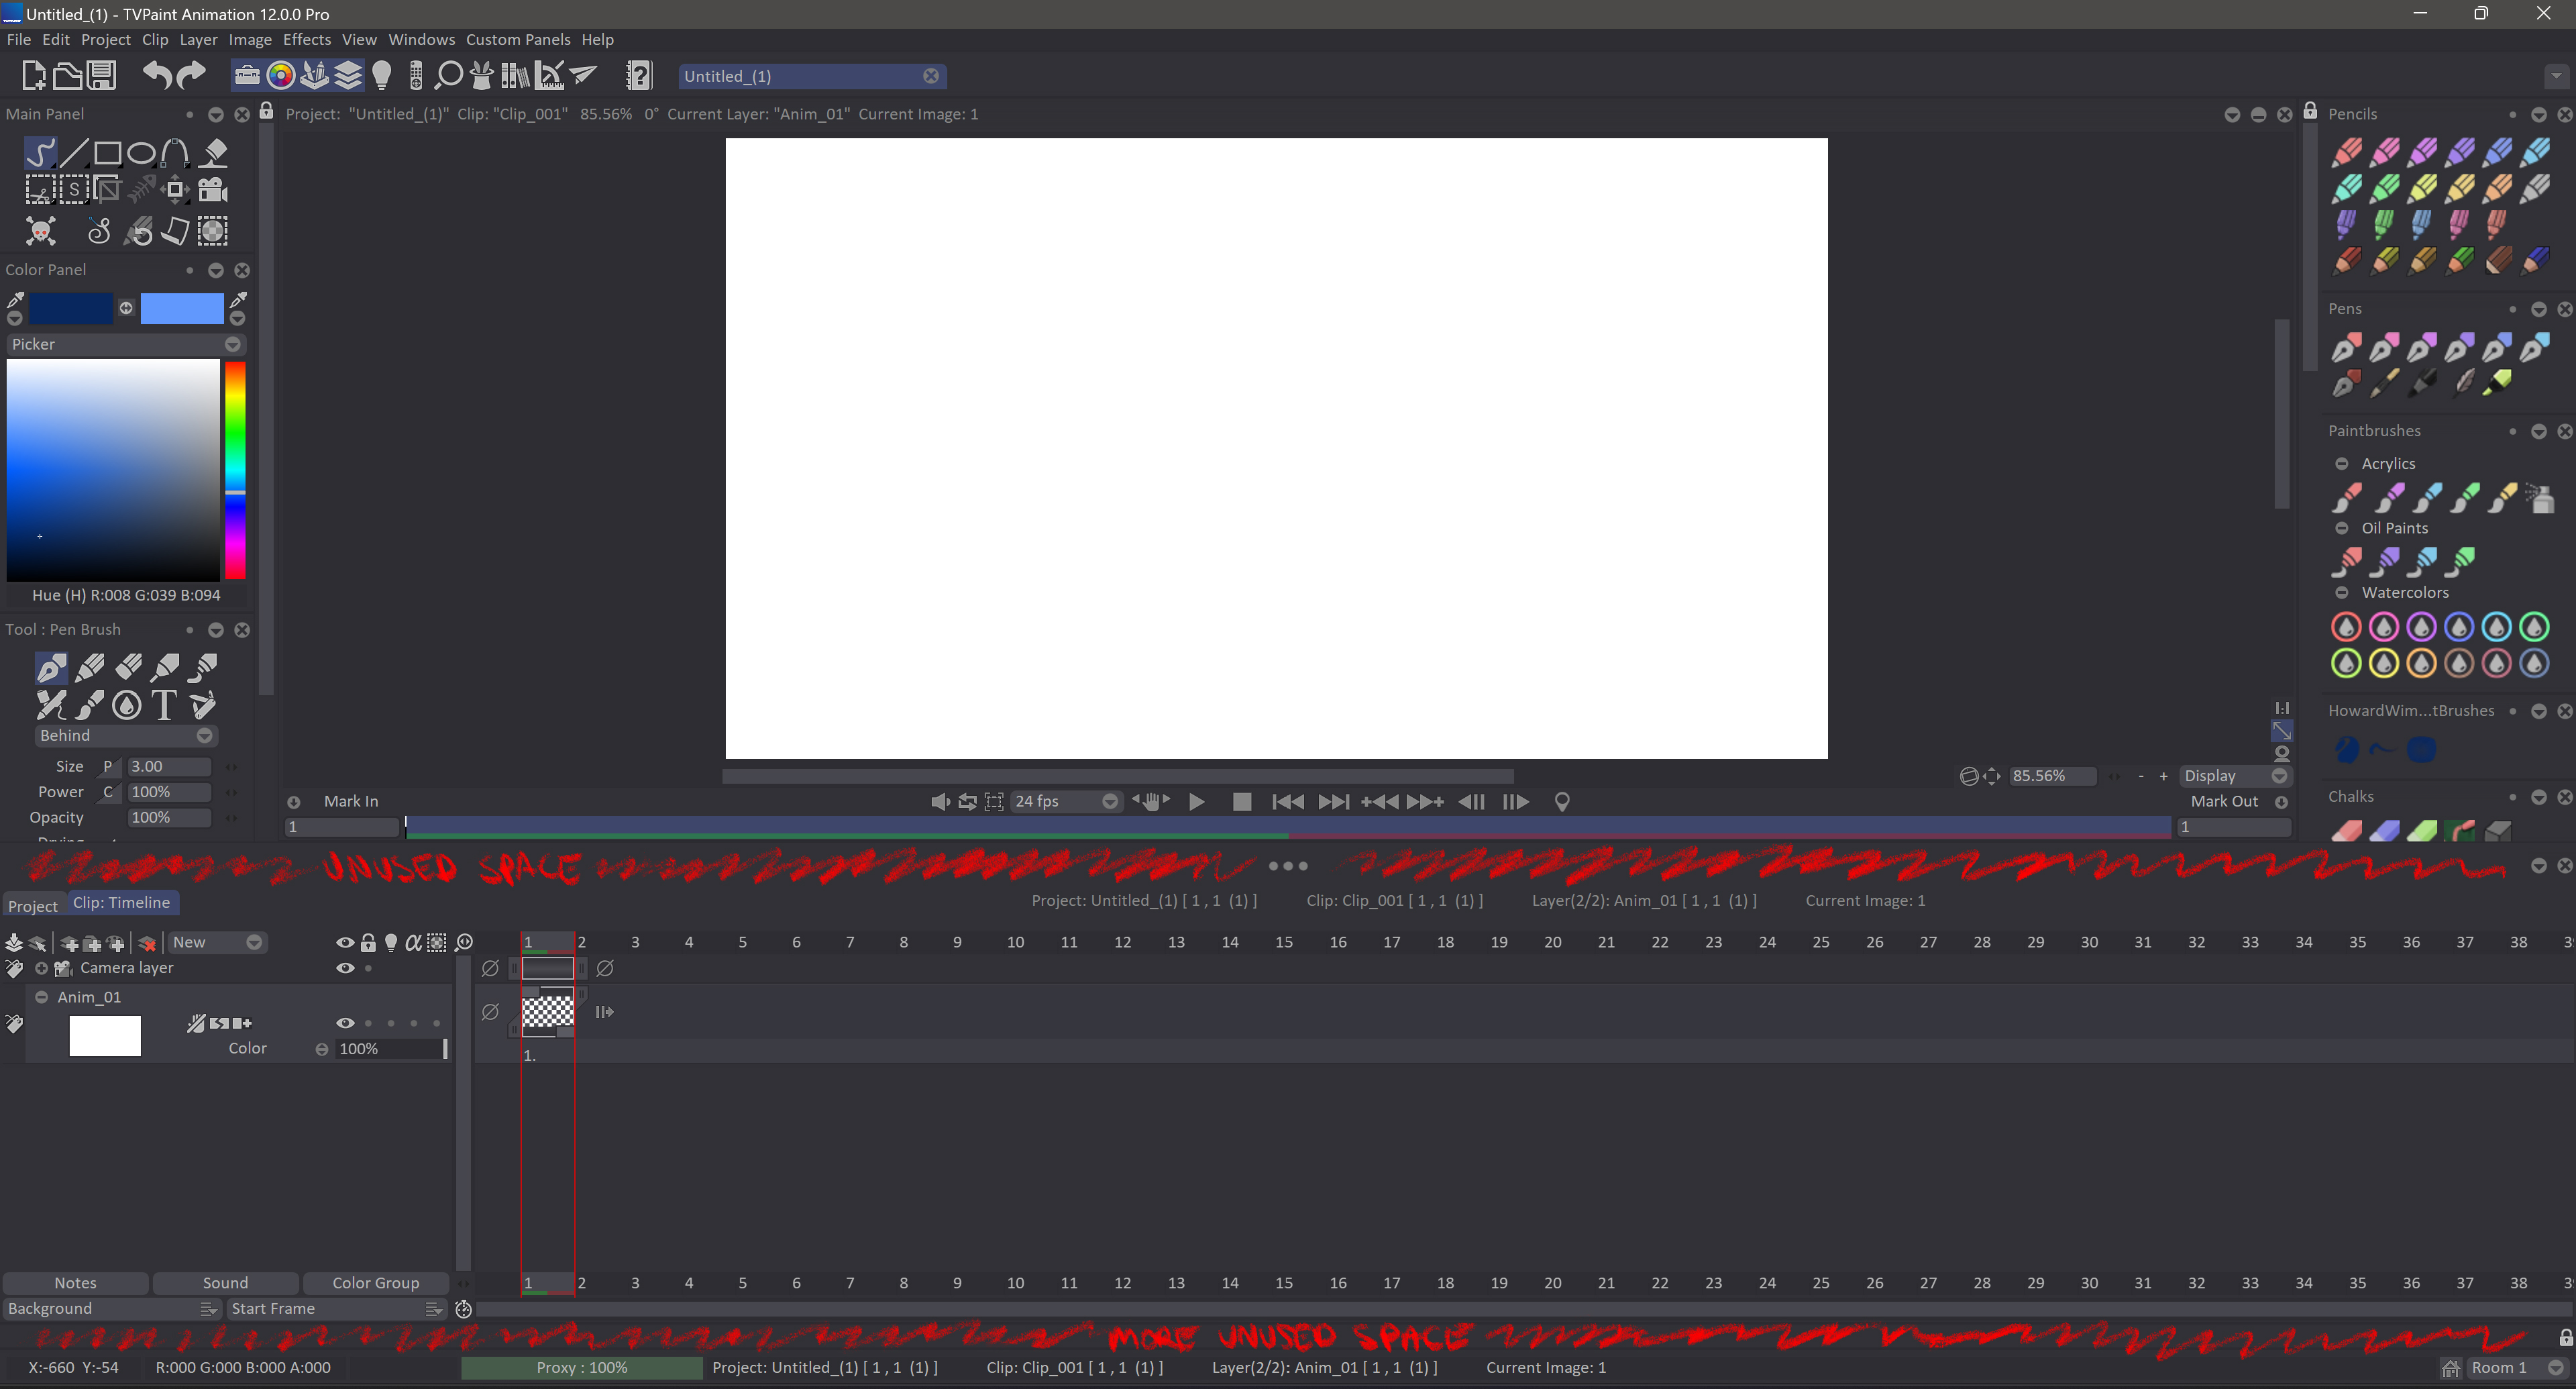Open the 24 fps frame rate dropdown

(x=1066, y=802)
